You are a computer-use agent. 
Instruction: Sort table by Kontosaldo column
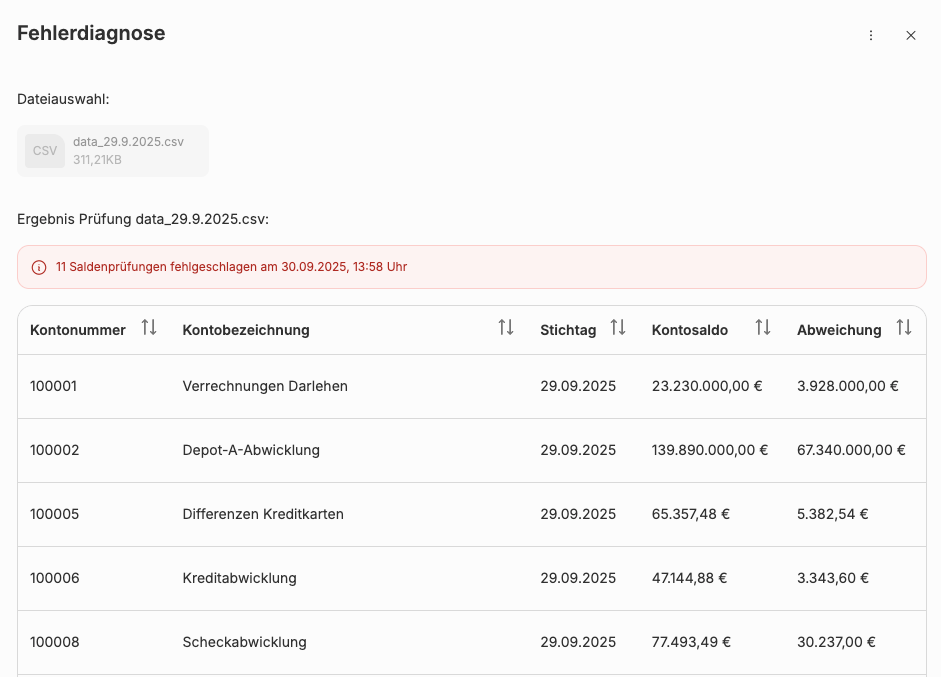(x=763, y=328)
